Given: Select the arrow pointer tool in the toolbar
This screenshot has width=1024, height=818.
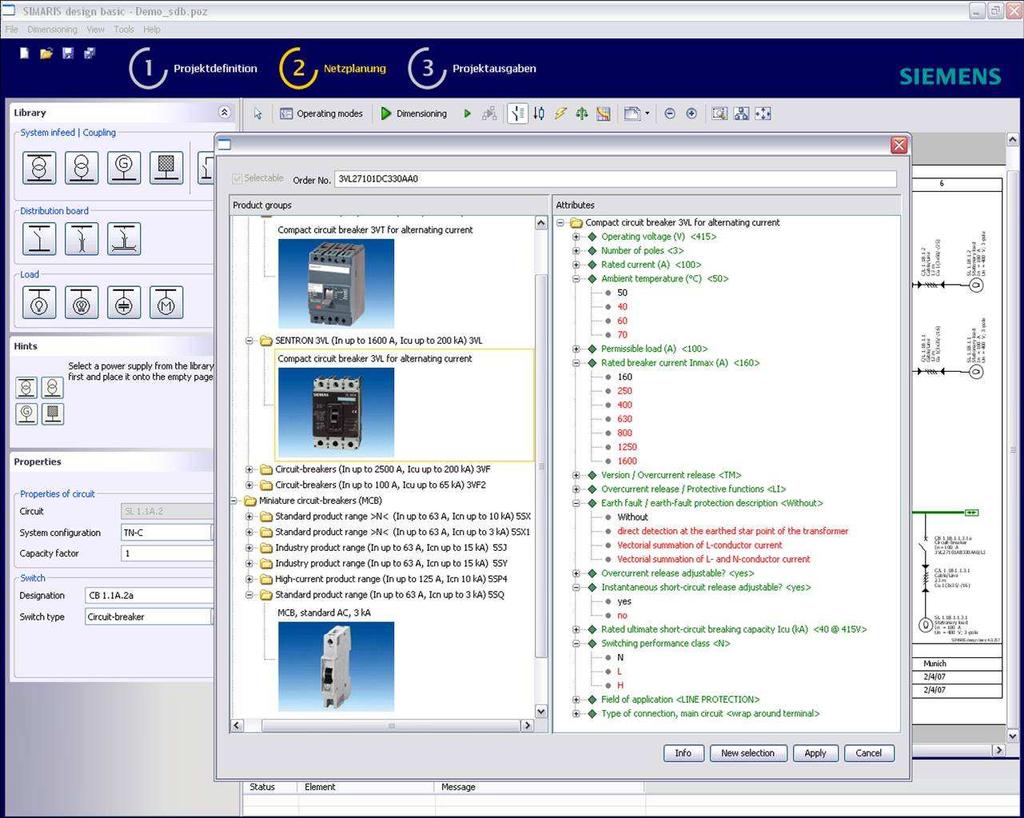Looking at the screenshot, I should [x=258, y=114].
